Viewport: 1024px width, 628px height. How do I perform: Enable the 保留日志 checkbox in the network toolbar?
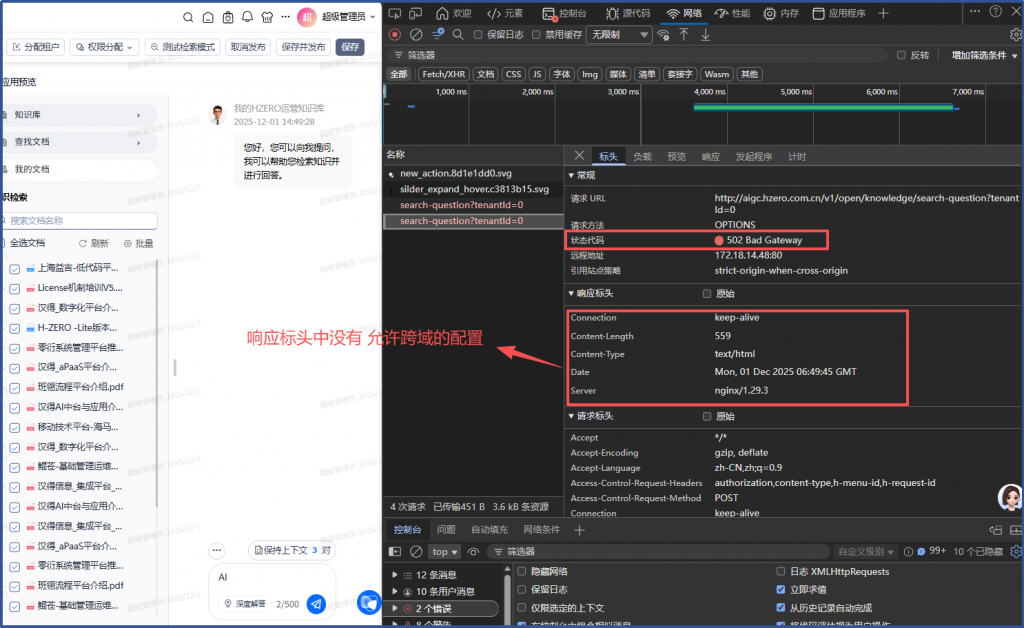[x=479, y=34]
